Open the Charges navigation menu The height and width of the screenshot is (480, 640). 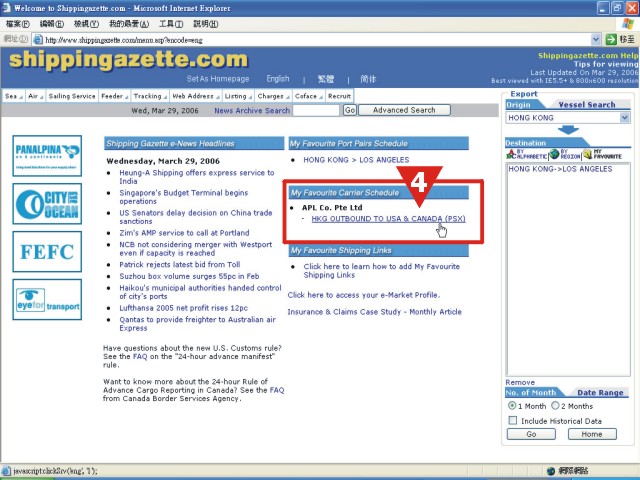tap(273, 96)
